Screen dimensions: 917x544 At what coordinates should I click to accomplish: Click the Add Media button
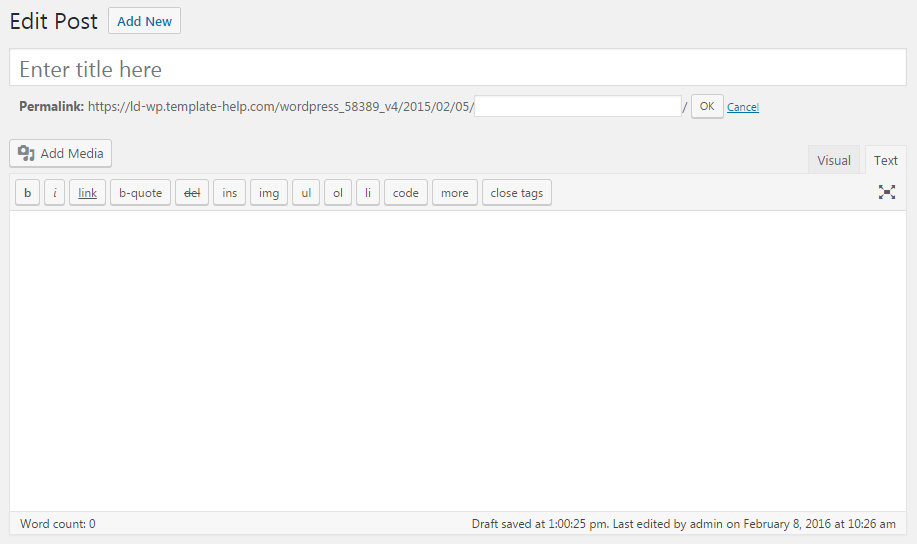click(x=61, y=153)
